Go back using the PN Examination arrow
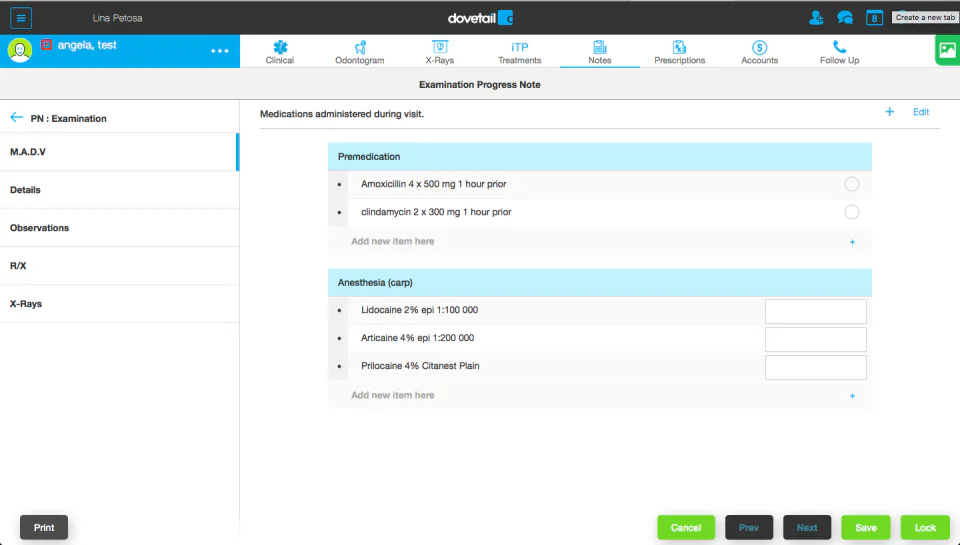 pyautogui.click(x=17, y=118)
